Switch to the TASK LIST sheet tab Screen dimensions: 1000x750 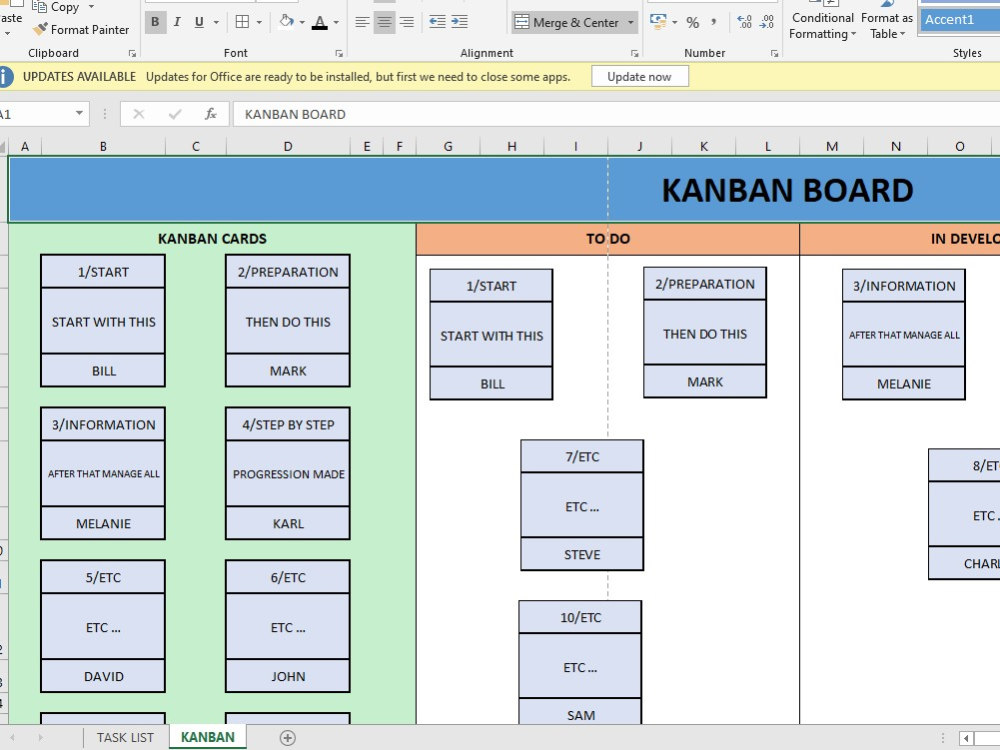coord(124,737)
